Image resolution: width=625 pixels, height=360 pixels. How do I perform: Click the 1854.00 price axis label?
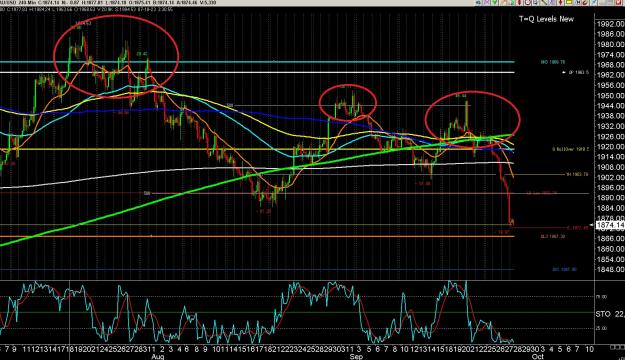pos(610,259)
